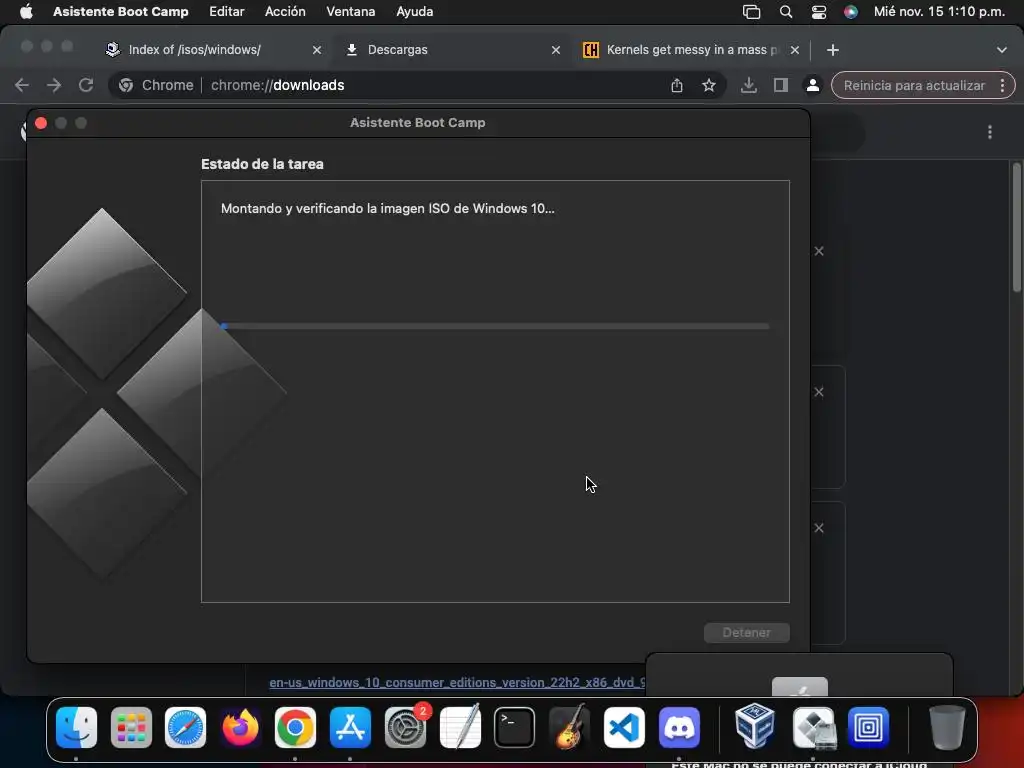Open Chrome profile icon
This screenshot has height=768, width=1024.
pyautogui.click(x=812, y=86)
